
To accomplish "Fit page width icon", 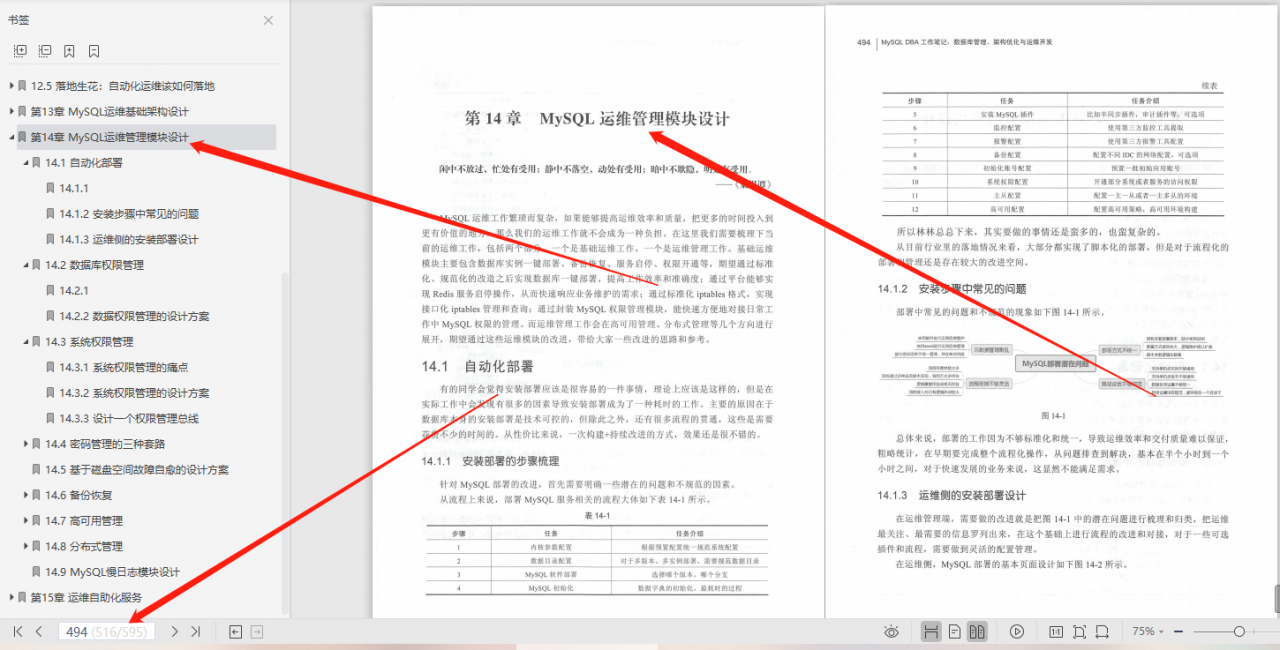I will [x=1102, y=631].
